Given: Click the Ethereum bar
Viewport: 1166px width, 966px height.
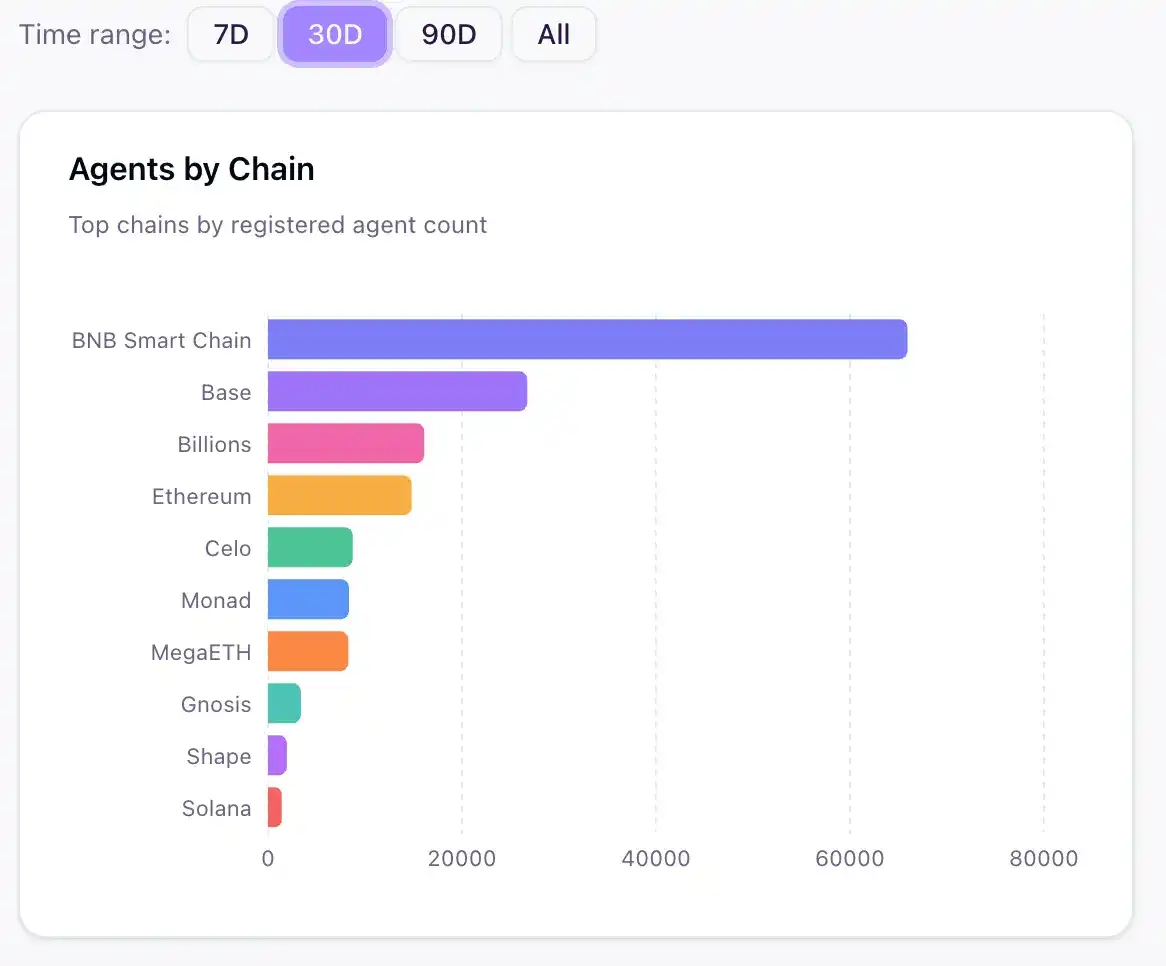Looking at the screenshot, I should click(x=338, y=495).
